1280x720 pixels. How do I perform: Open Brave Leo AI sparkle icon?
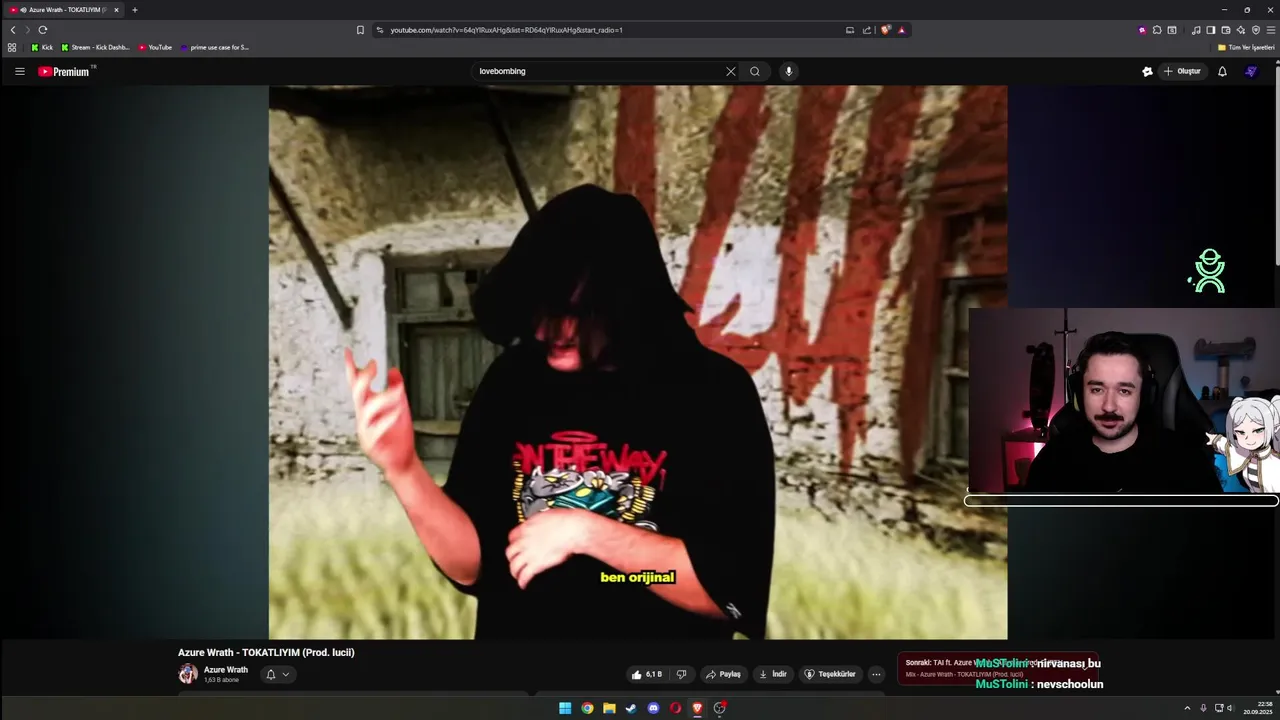1241,30
